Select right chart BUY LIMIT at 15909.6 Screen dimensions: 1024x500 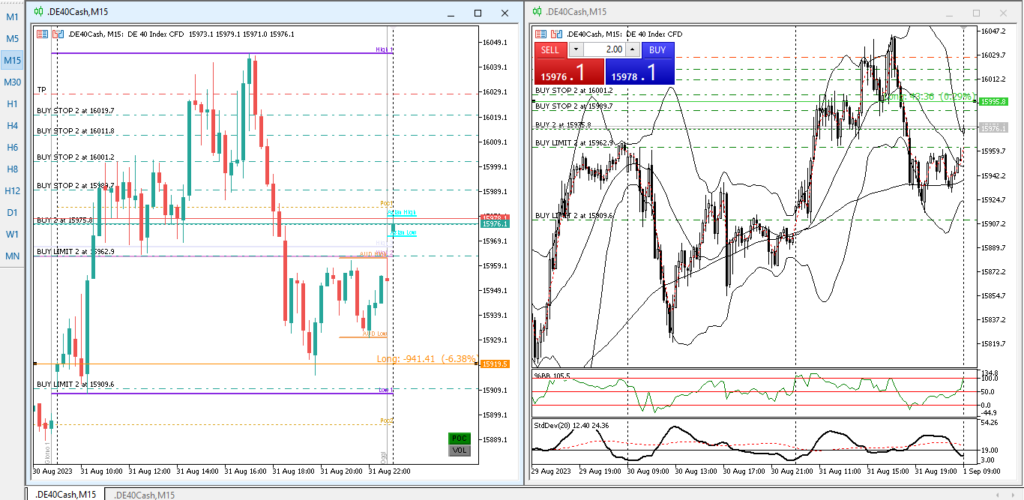pyautogui.click(x=574, y=215)
